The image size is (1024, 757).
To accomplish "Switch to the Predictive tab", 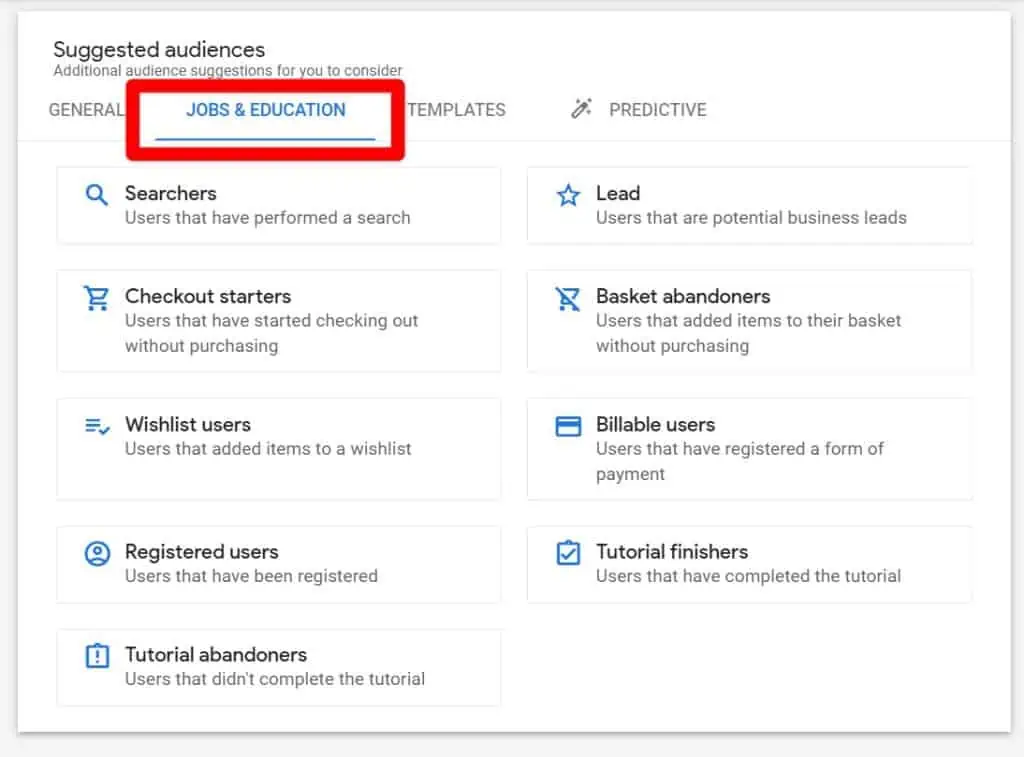I will tap(657, 110).
